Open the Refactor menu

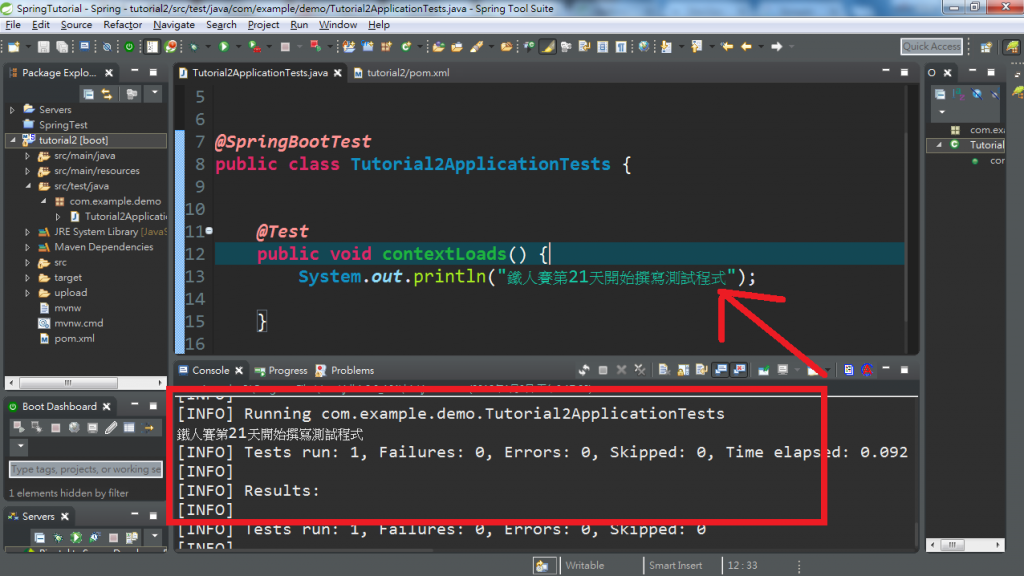click(x=123, y=25)
